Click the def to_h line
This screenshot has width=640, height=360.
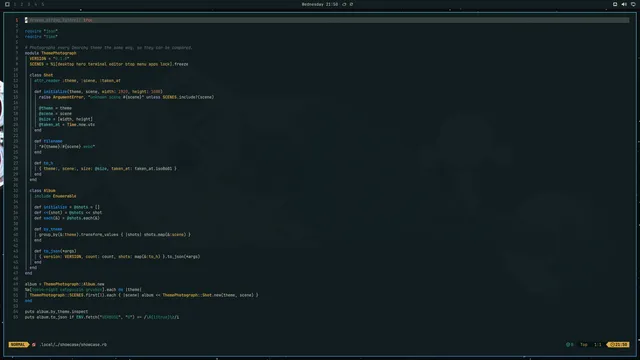point(44,163)
